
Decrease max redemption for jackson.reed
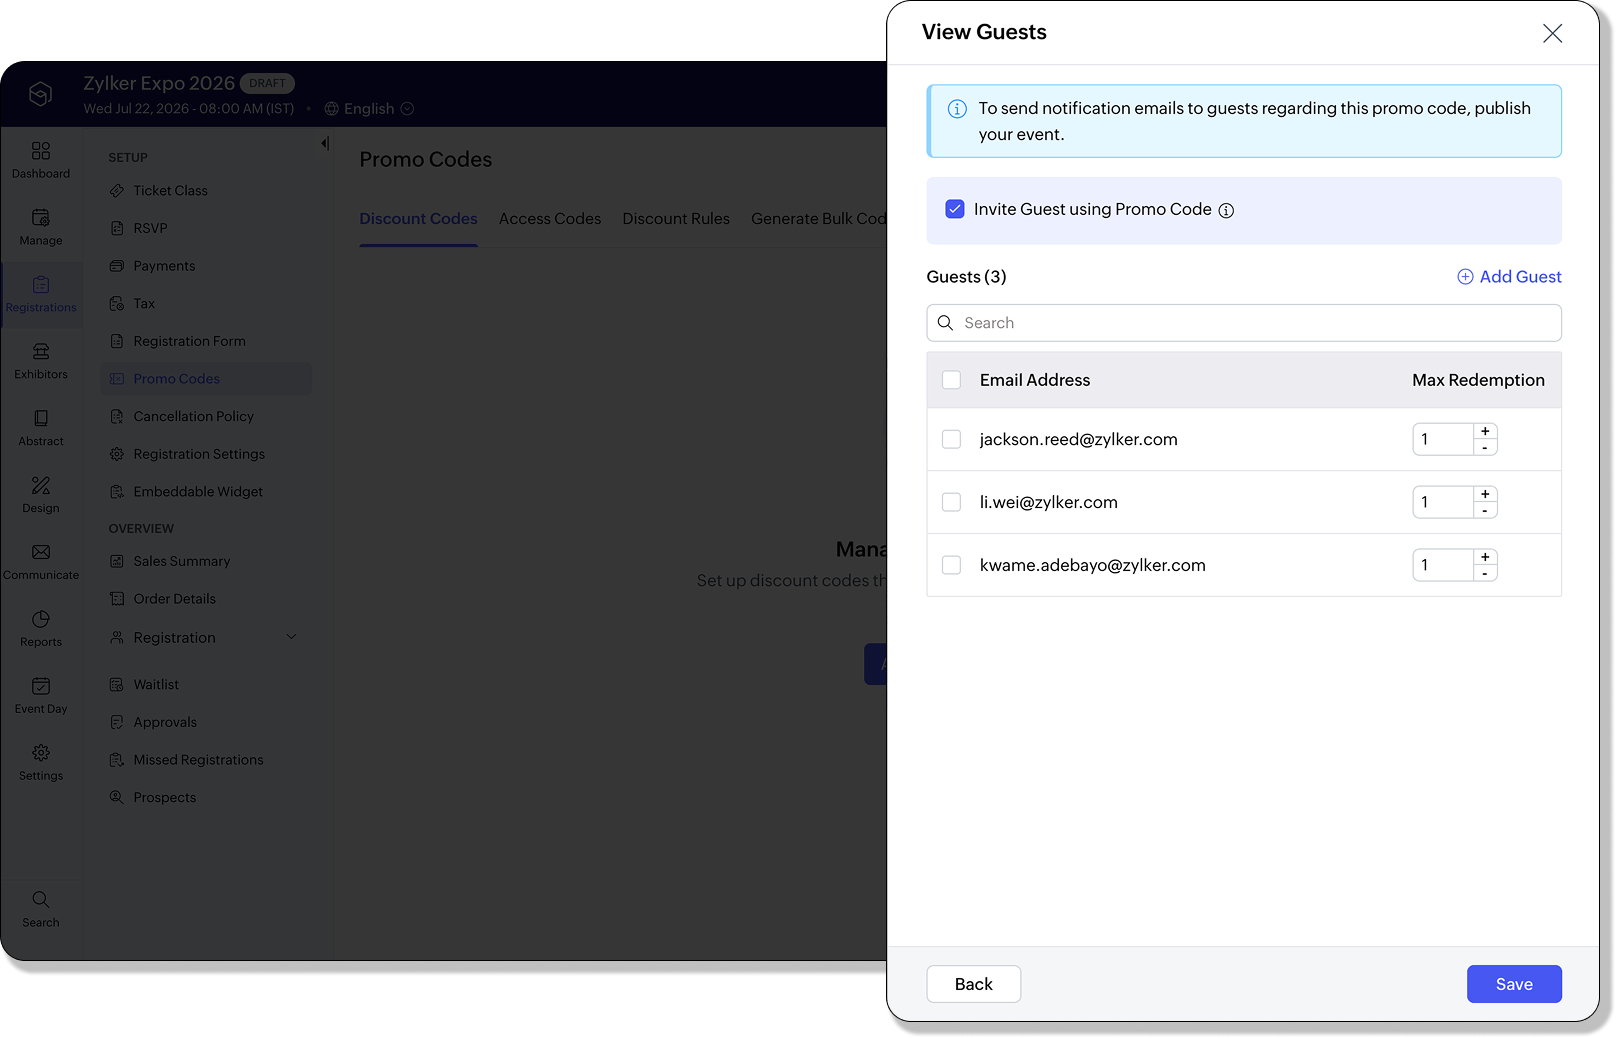[1485, 448]
